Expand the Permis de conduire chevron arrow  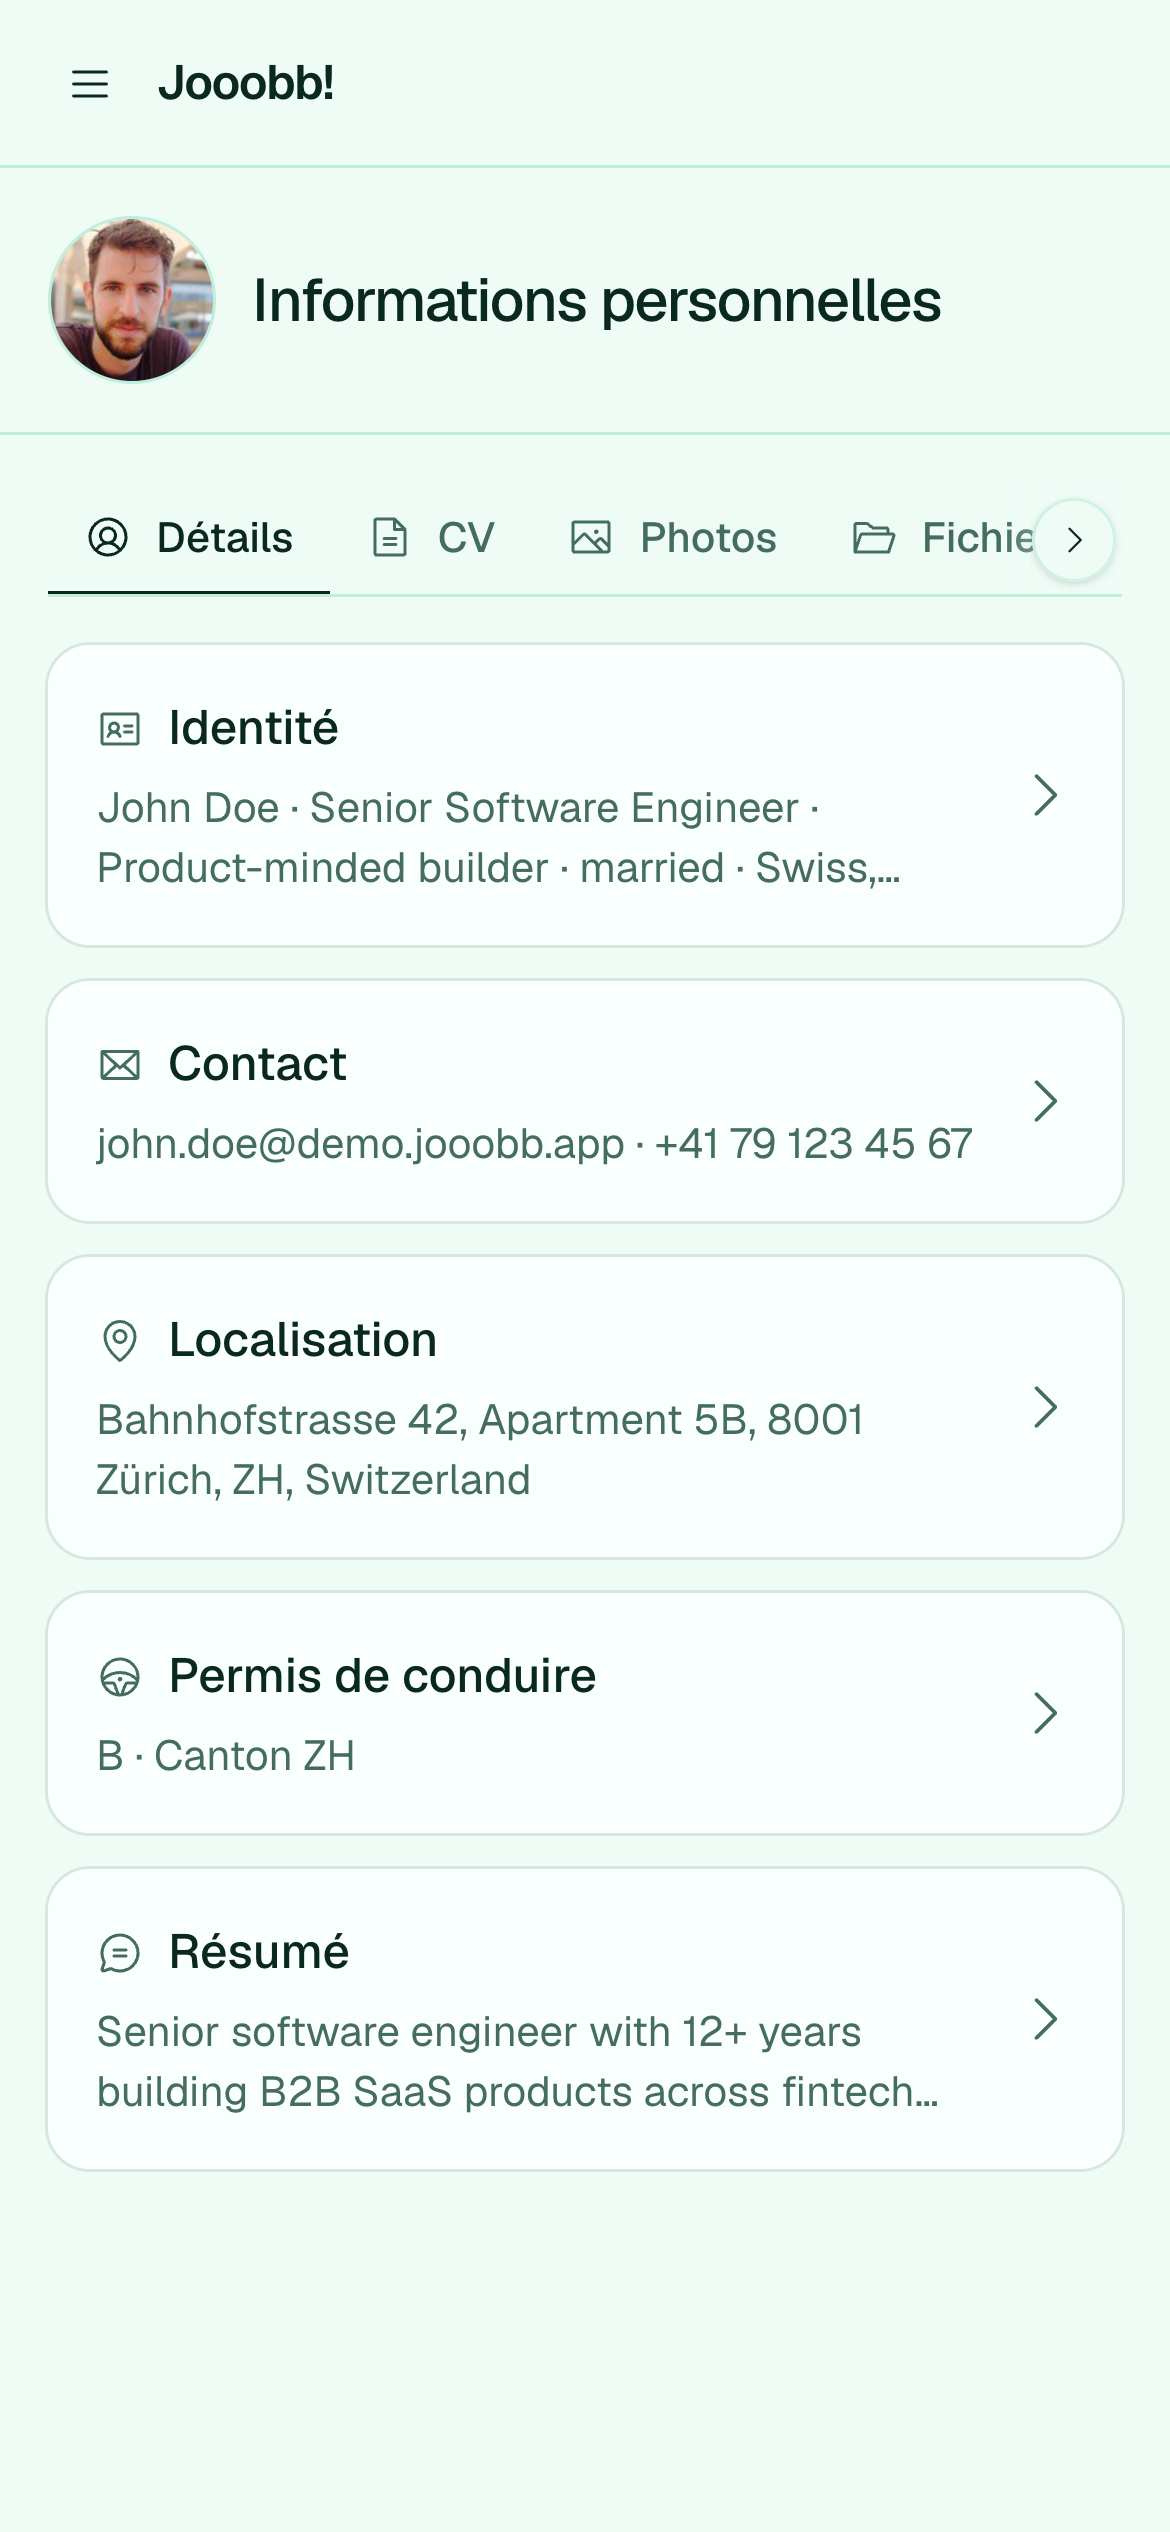click(1045, 1713)
